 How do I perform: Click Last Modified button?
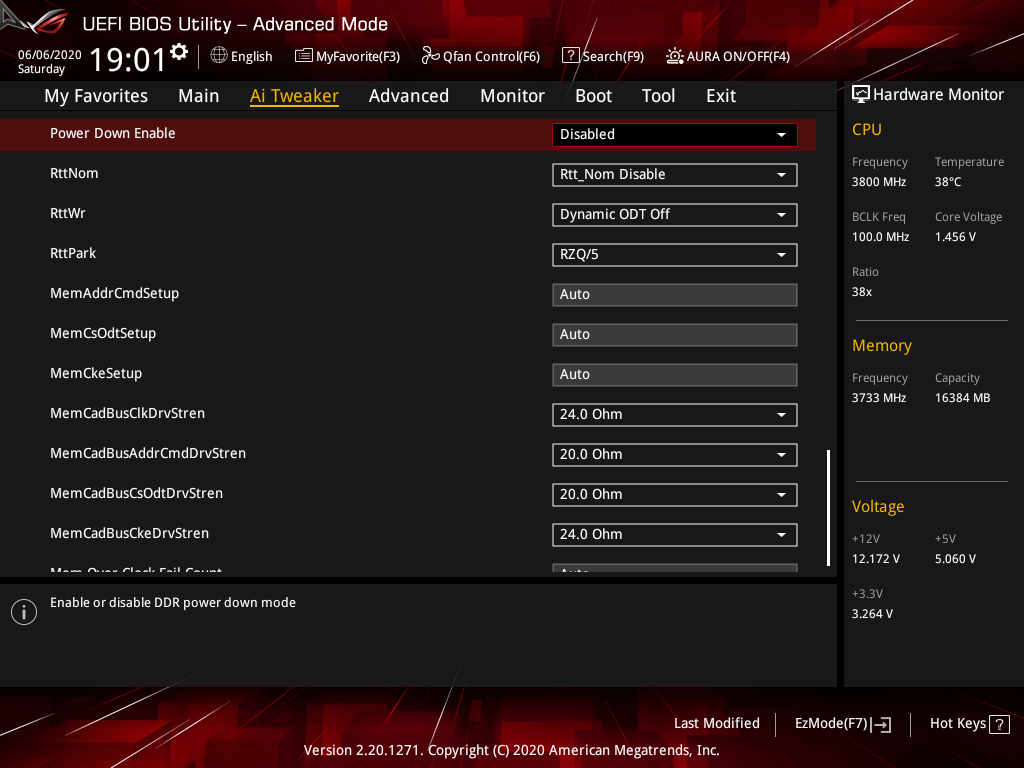(716, 724)
